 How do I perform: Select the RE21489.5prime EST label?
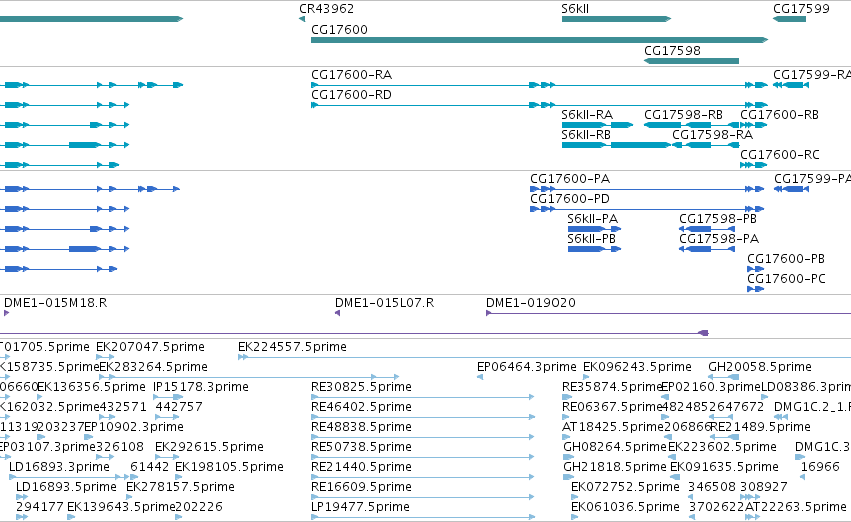pyautogui.click(x=760, y=427)
